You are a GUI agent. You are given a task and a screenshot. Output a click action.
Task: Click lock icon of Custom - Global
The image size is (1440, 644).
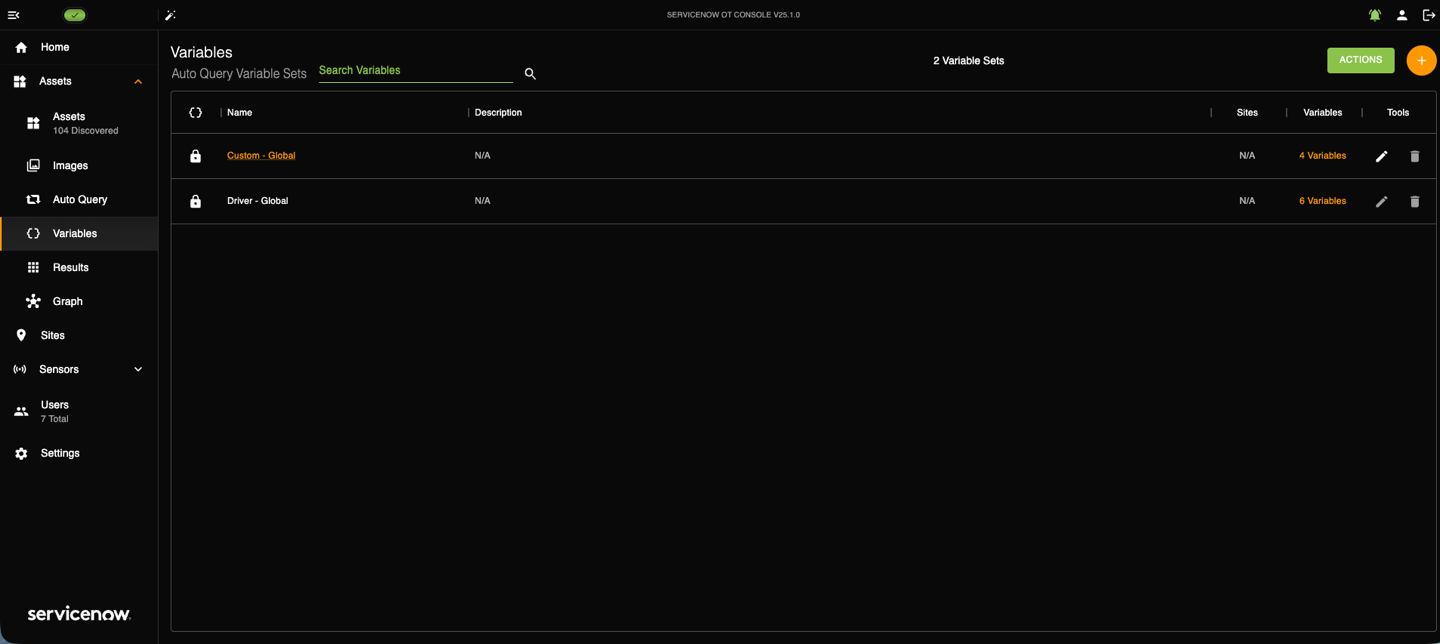[x=196, y=156]
